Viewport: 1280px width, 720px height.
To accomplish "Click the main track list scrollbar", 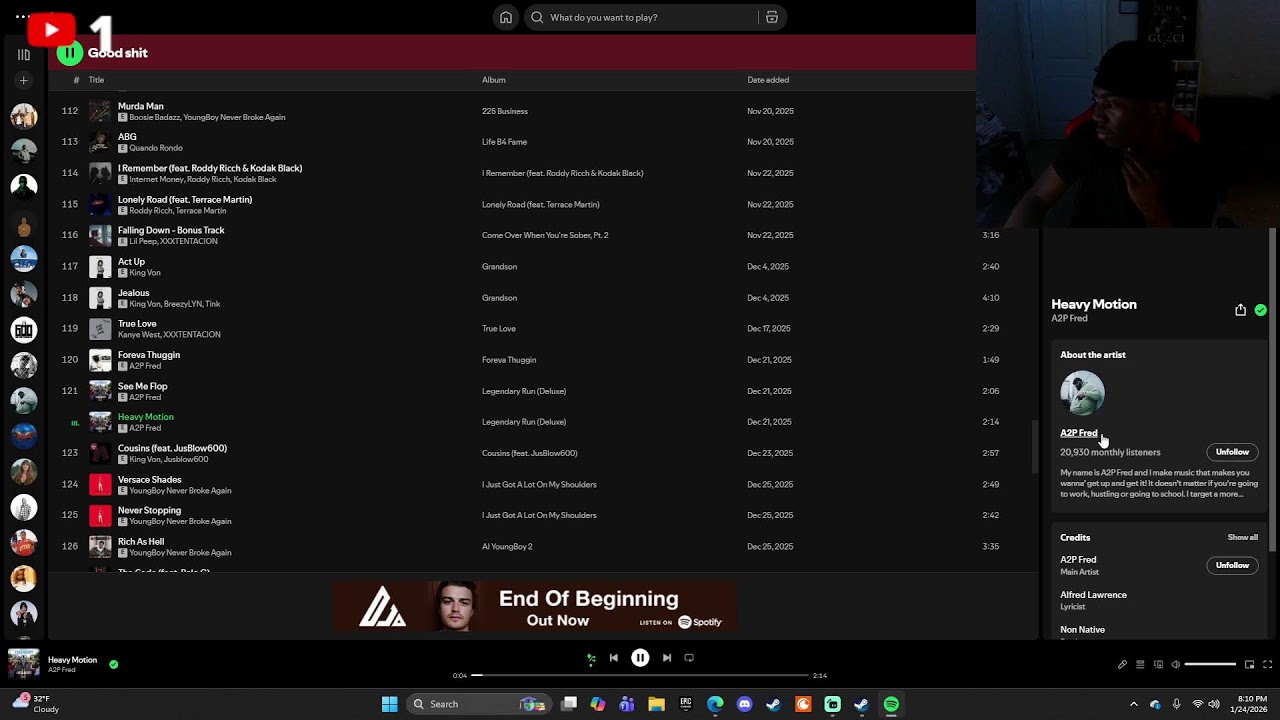I will click(1034, 447).
